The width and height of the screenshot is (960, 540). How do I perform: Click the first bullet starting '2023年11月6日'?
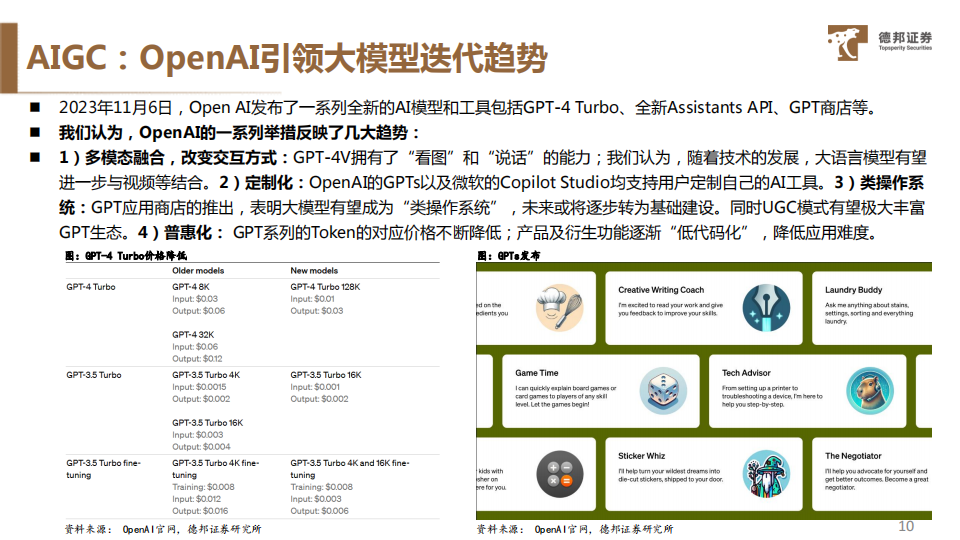469,108
